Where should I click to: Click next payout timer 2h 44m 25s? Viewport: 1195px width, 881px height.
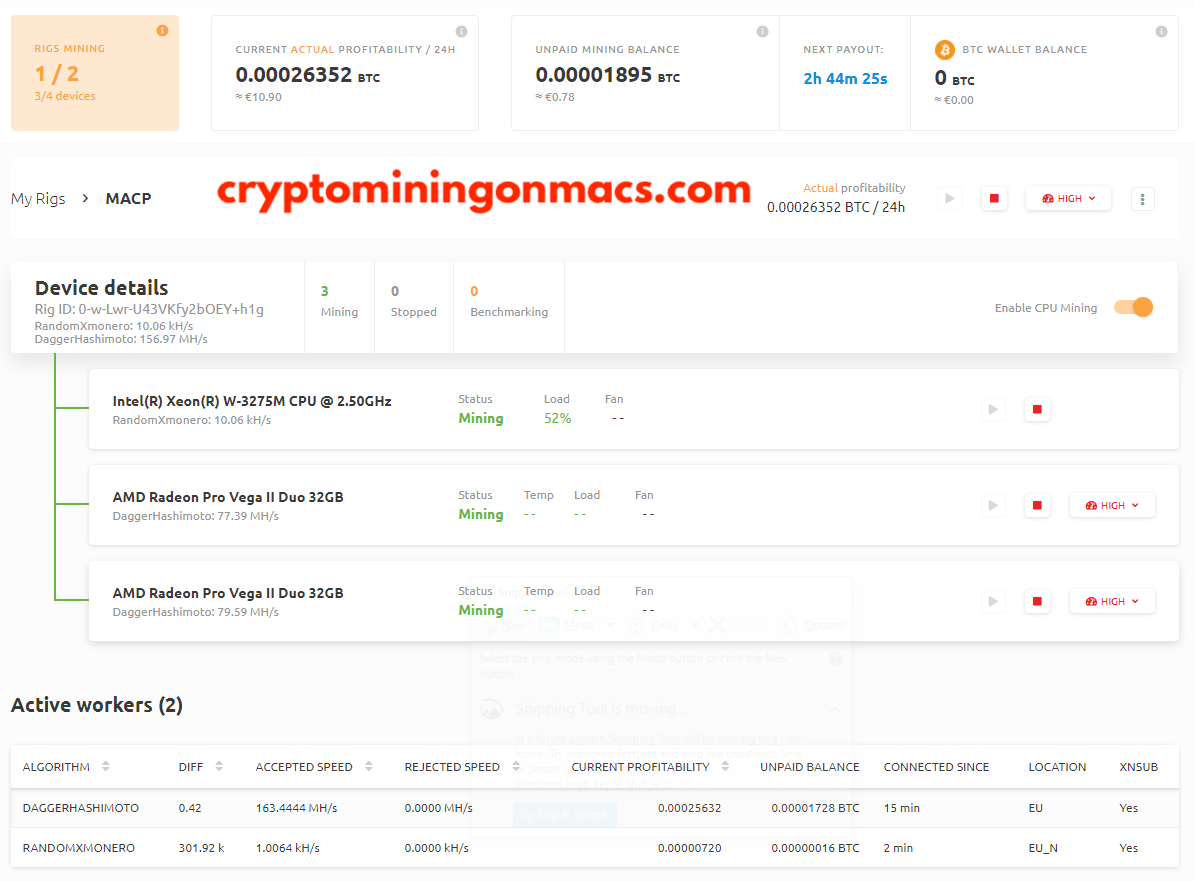pos(845,78)
